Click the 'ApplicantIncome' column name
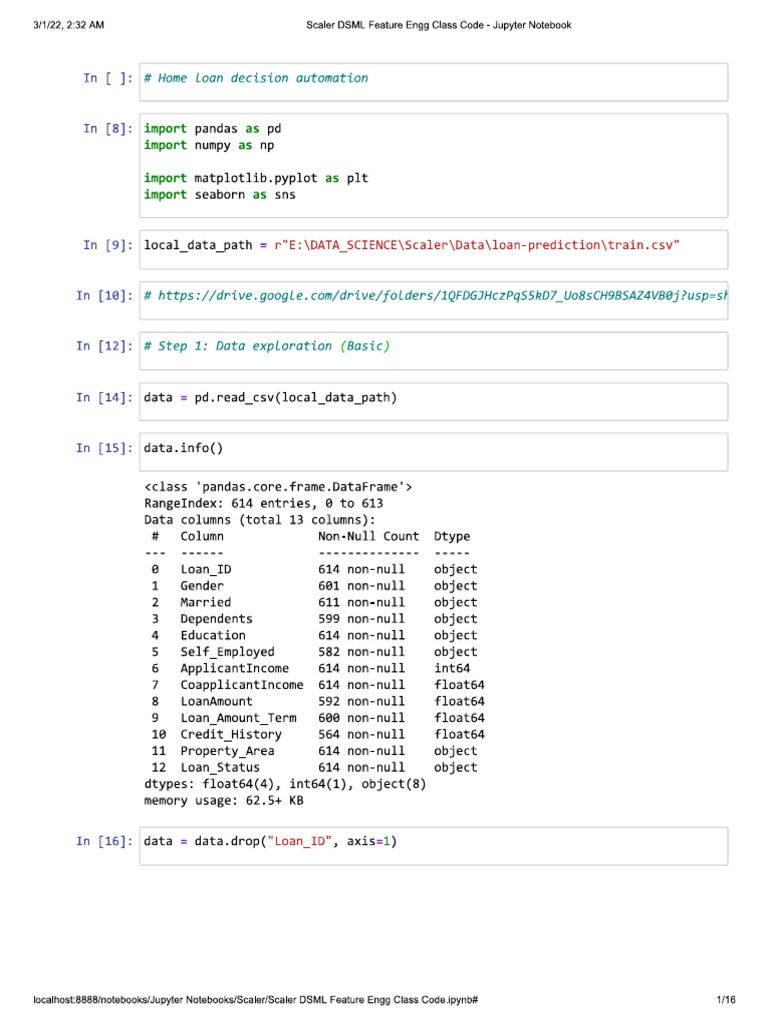Viewport: 768px width, 1024px height. [x=234, y=669]
